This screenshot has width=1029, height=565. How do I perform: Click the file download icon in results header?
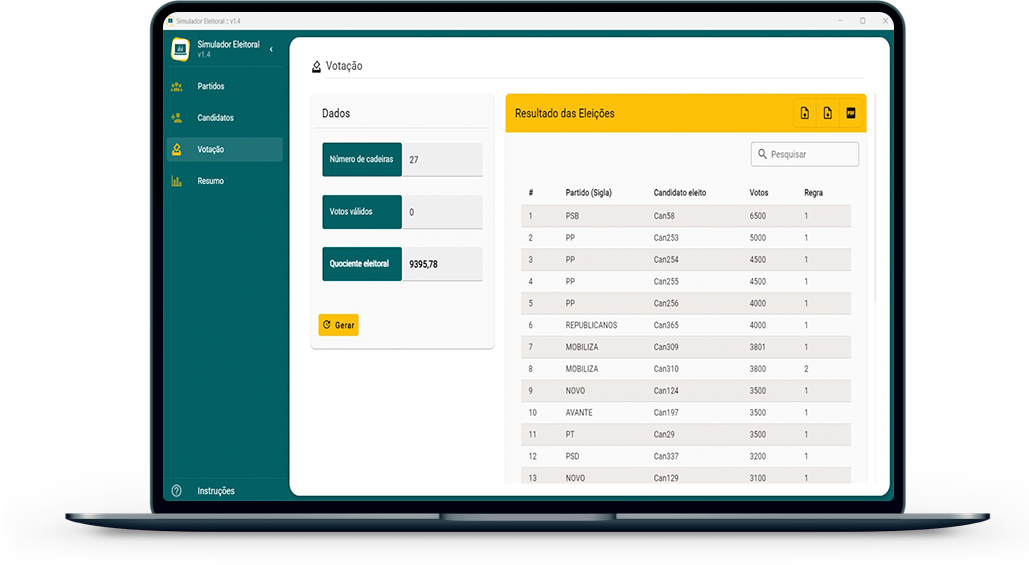pos(828,113)
